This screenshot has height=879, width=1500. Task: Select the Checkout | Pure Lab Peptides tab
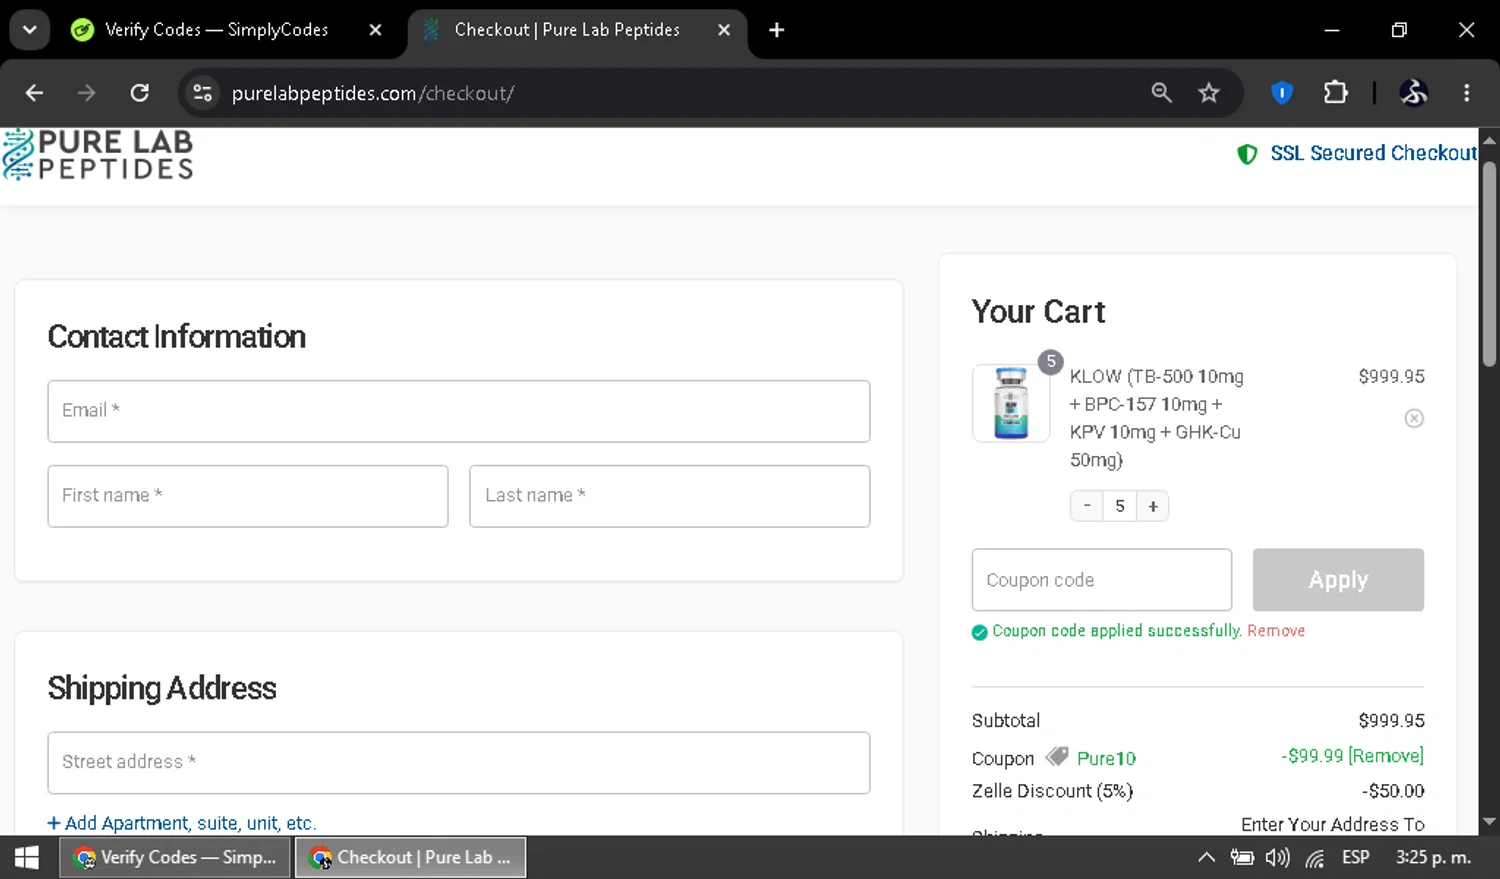567,30
